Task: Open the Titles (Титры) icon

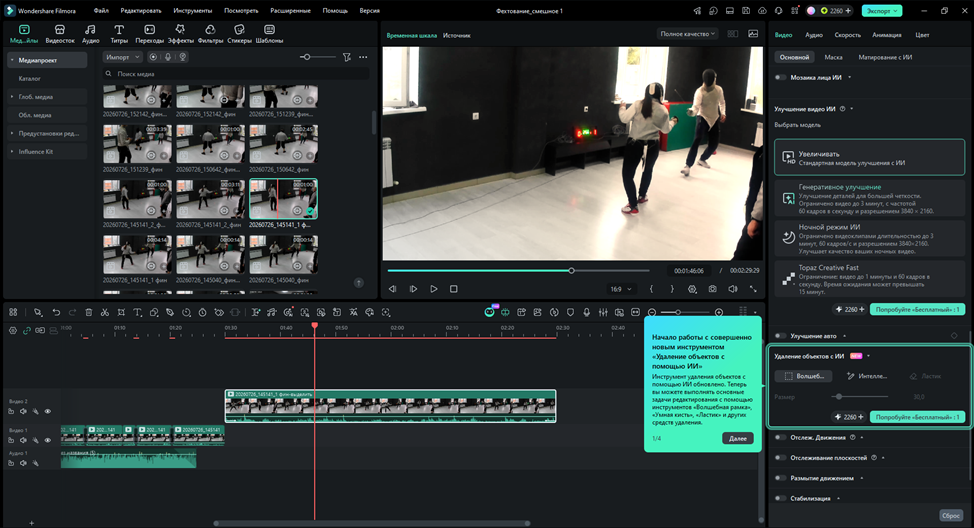Action: pos(119,34)
